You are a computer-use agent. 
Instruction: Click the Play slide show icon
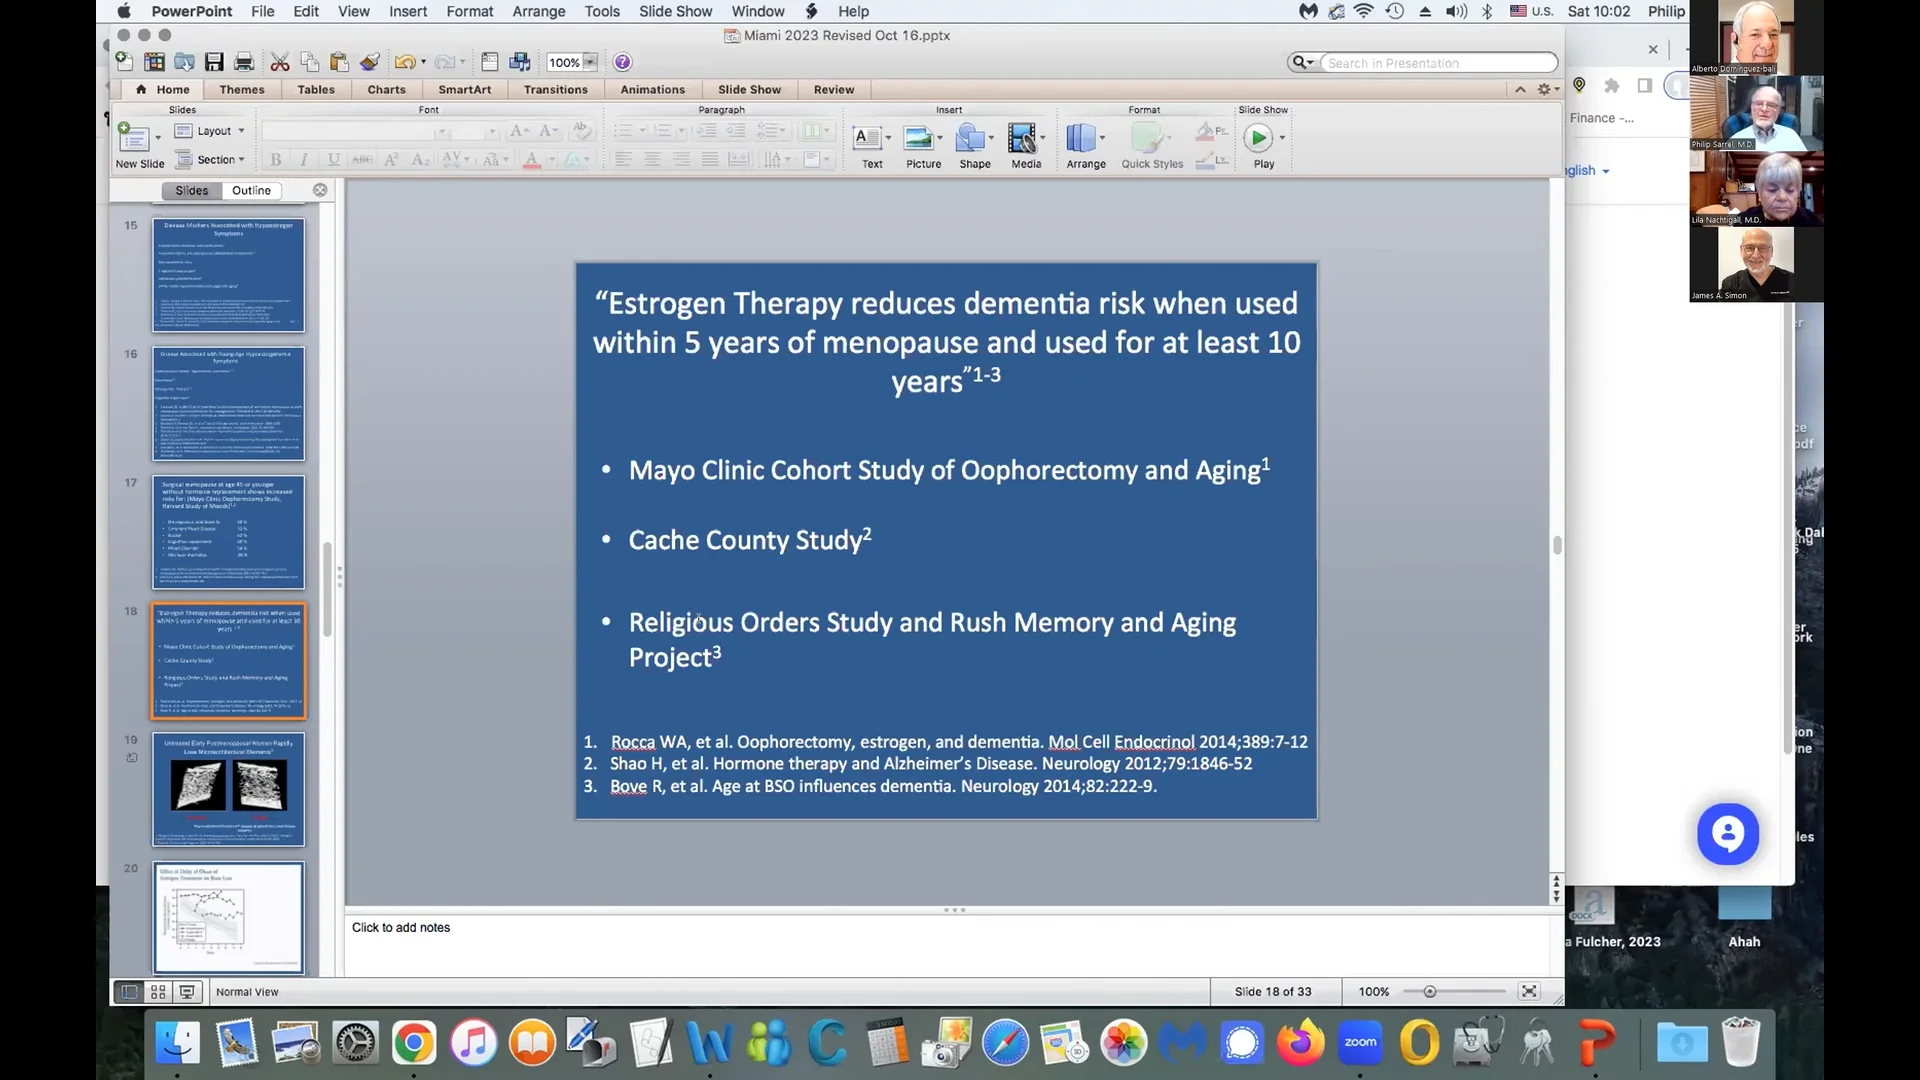[1258, 137]
